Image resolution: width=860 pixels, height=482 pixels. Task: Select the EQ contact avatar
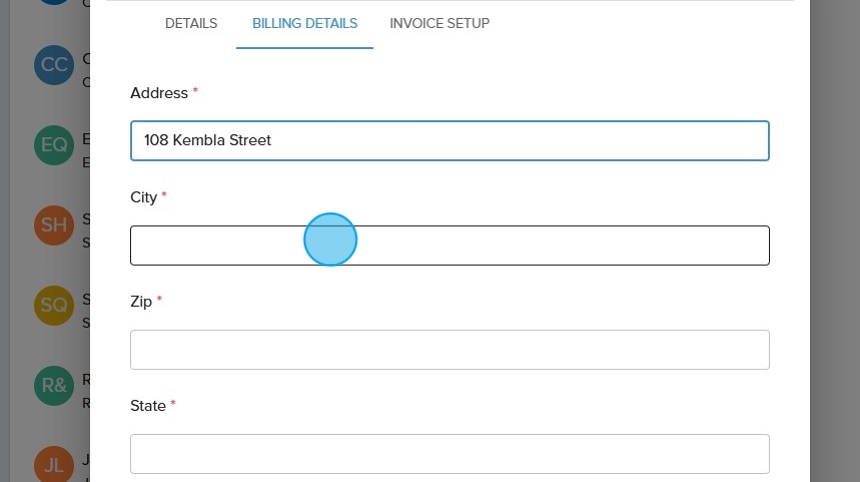point(54,145)
